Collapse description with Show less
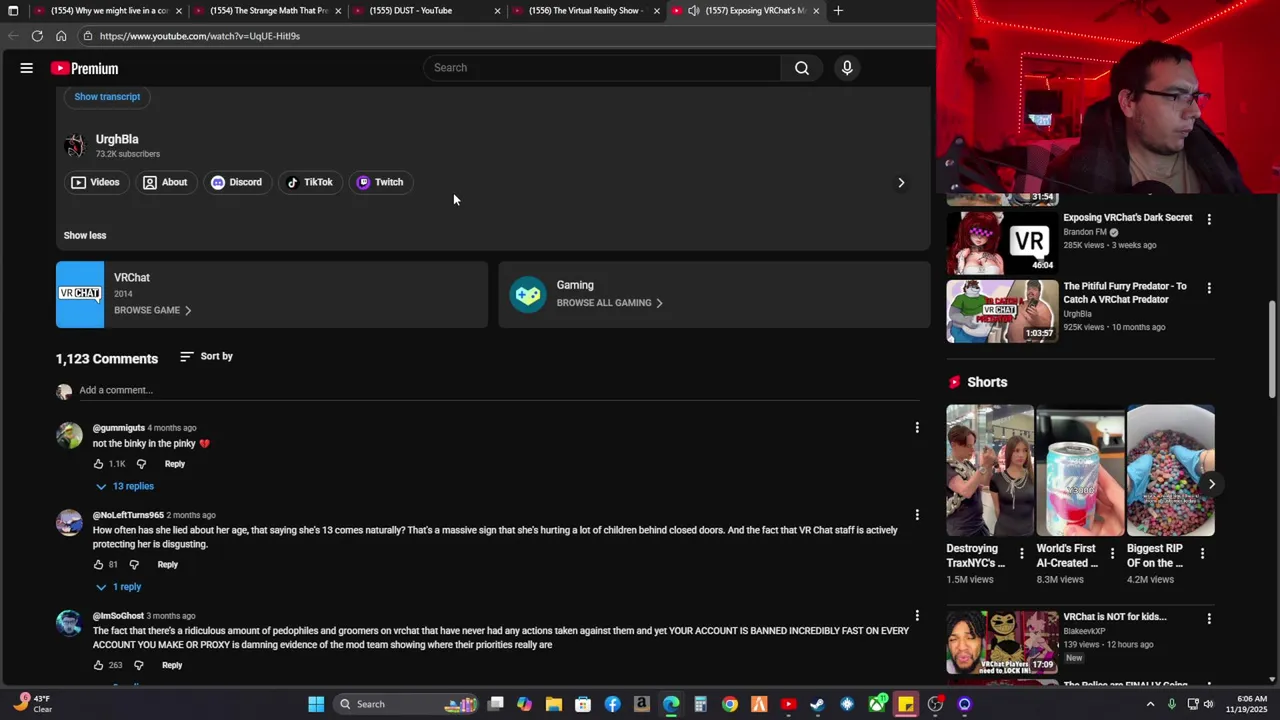Viewport: 1280px width, 720px height. 85,235
